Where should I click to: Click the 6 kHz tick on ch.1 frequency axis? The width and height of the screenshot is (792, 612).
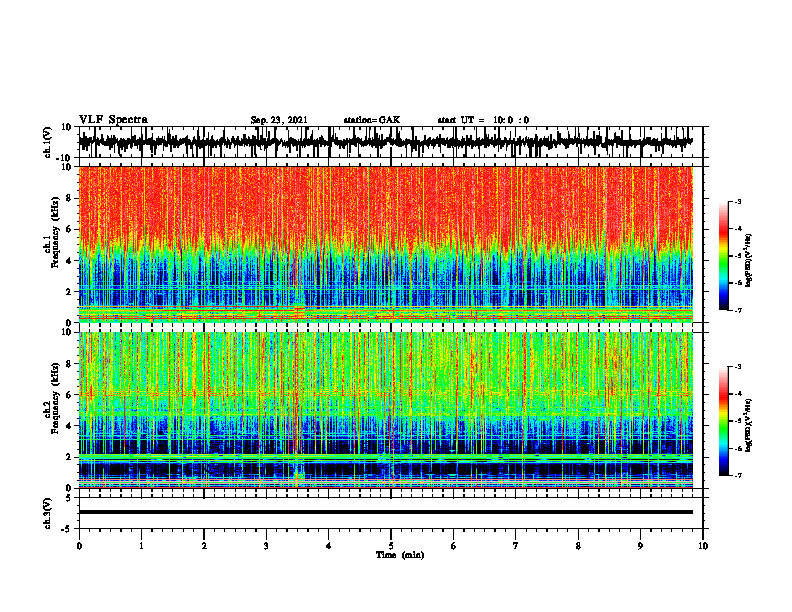[x=69, y=229]
